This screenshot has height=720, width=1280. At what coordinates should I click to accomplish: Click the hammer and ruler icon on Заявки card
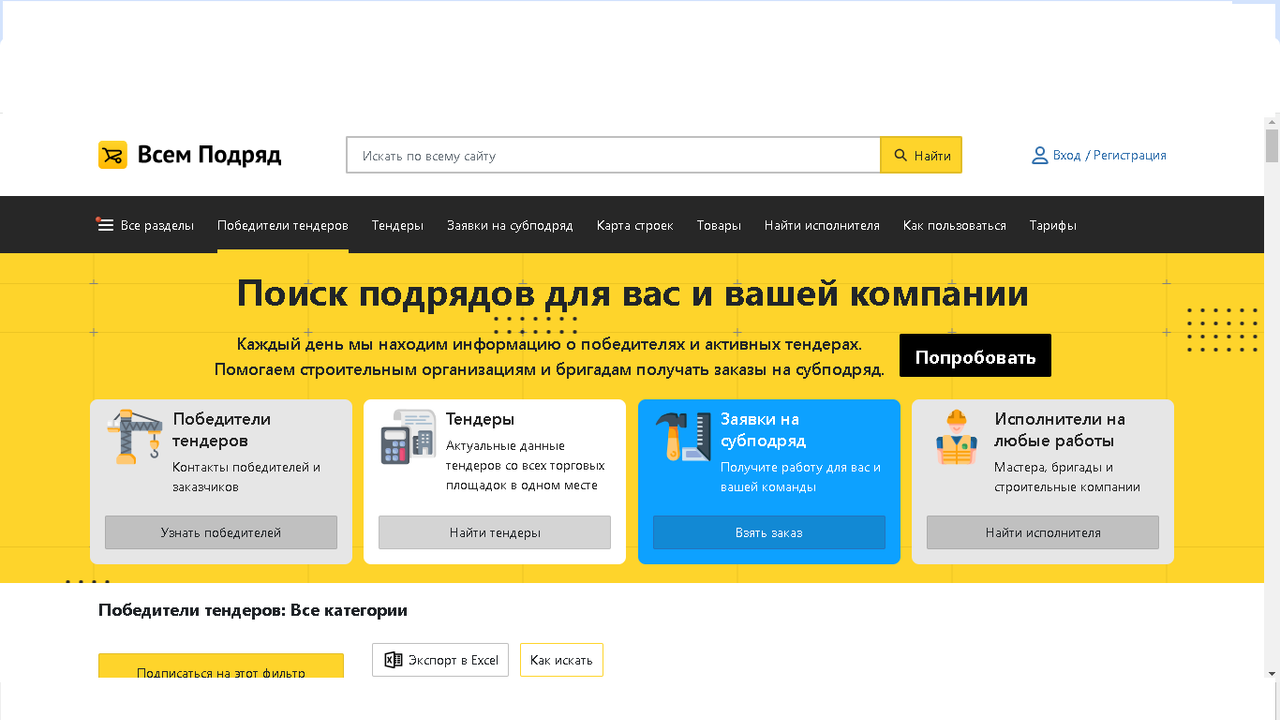(683, 436)
